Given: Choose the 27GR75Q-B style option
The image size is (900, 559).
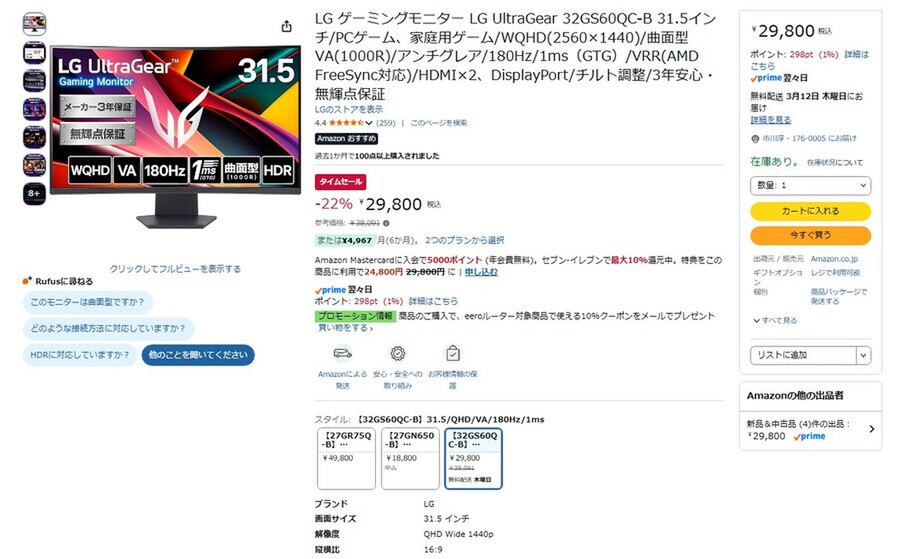Looking at the screenshot, I should coord(346,458).
